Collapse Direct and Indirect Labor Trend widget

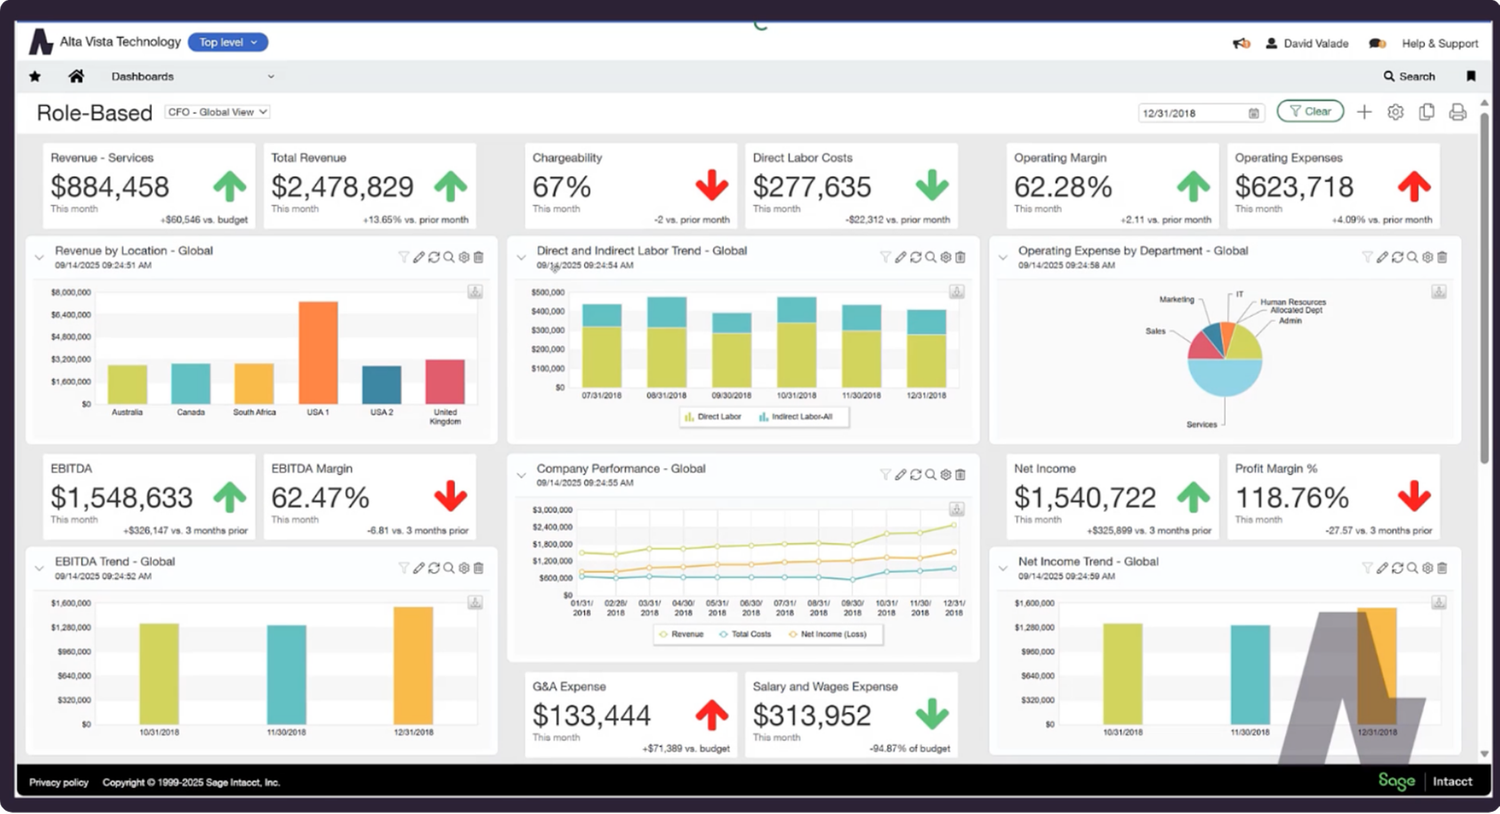click(x=521, y=257)
